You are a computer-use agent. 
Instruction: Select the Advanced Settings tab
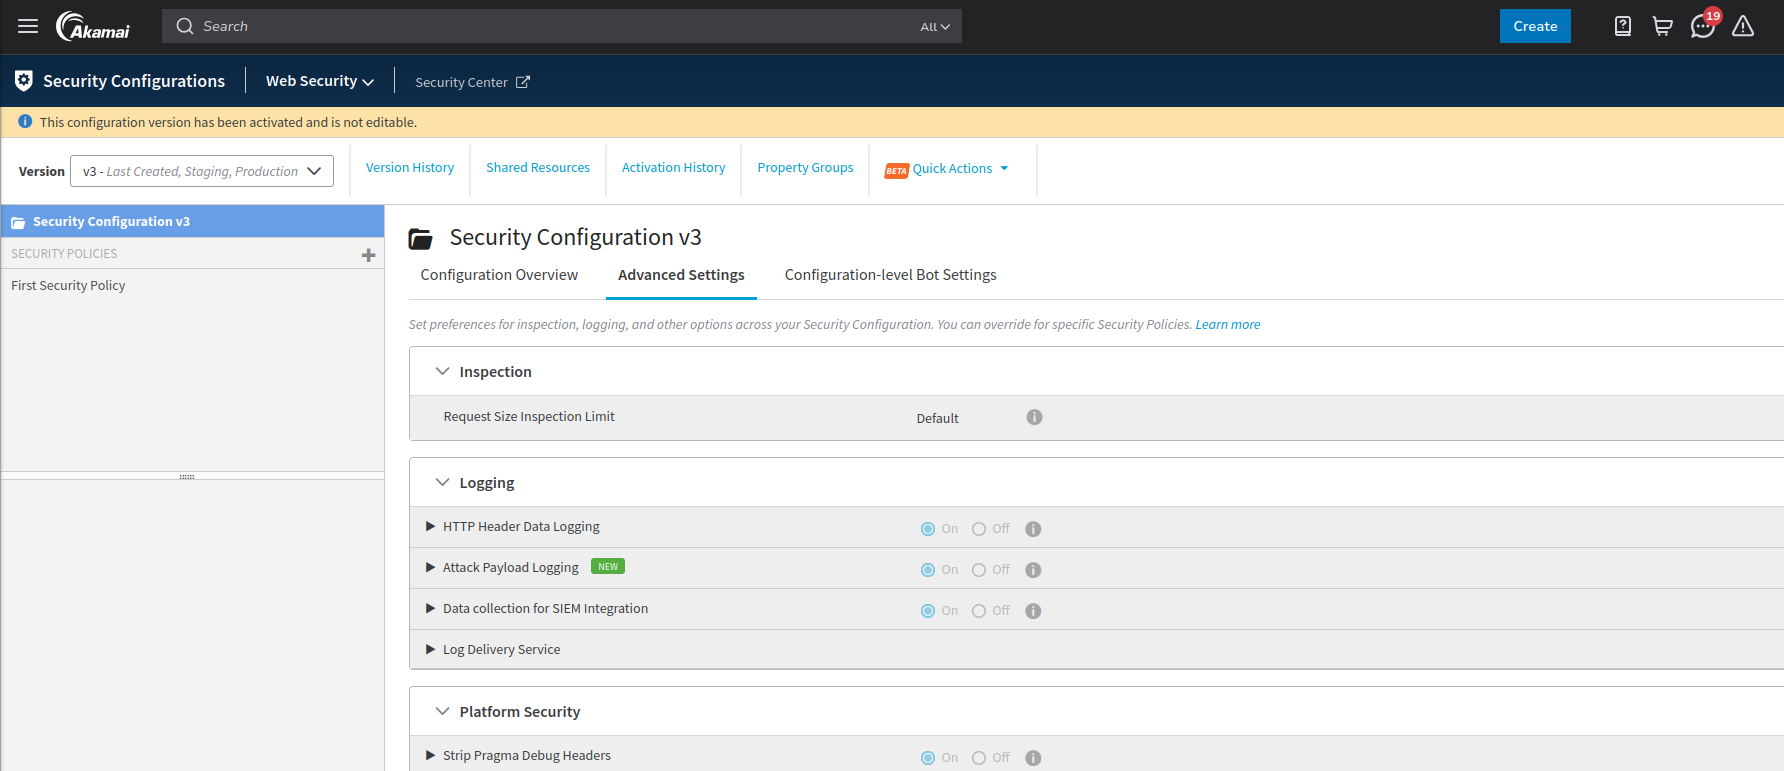click(x=681, y=275)
